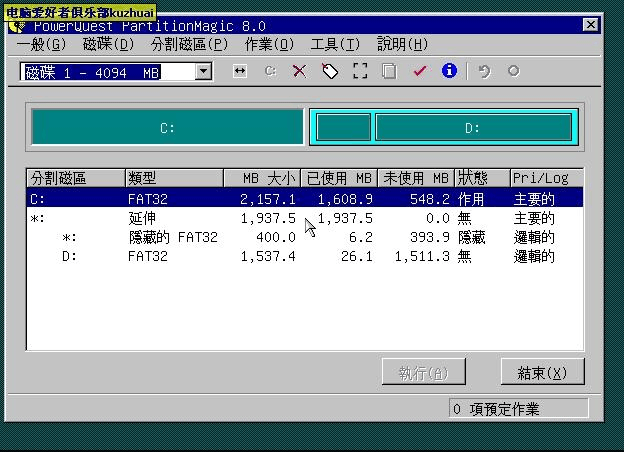Select the D: row in partition list
Image resolution: width=624 pixels, height=452 pixels.
pyautogui.click(x=305, y=256)
